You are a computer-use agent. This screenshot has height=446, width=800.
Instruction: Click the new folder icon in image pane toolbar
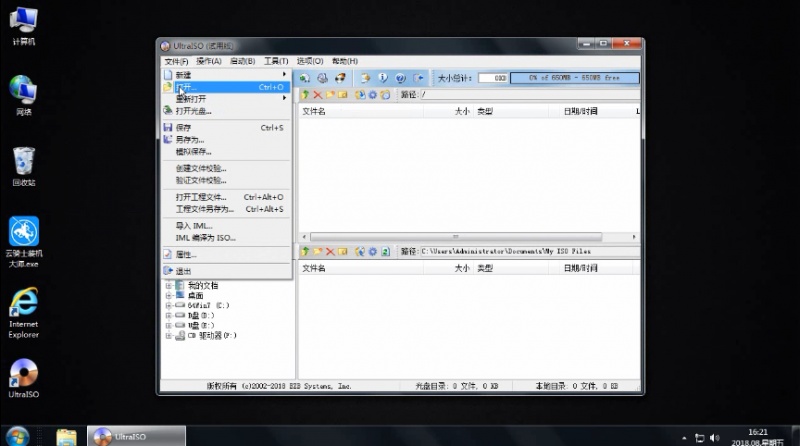pos(330,95)
